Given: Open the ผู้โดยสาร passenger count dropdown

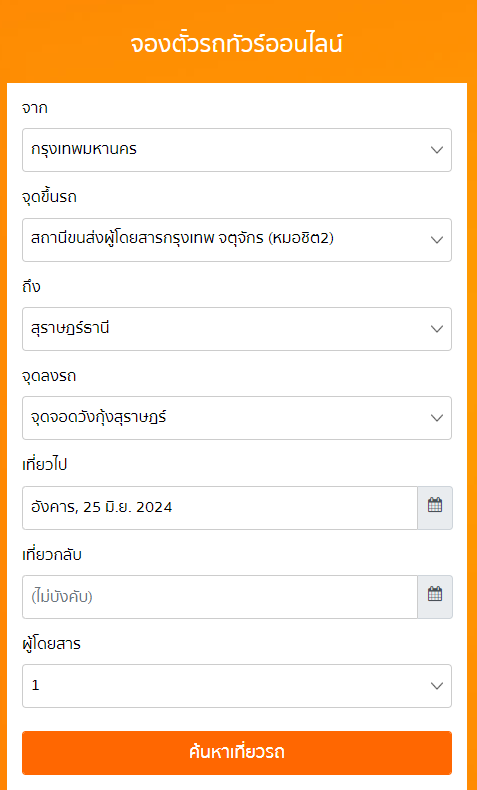Looking at the screenshot, I should click(237, 686).
